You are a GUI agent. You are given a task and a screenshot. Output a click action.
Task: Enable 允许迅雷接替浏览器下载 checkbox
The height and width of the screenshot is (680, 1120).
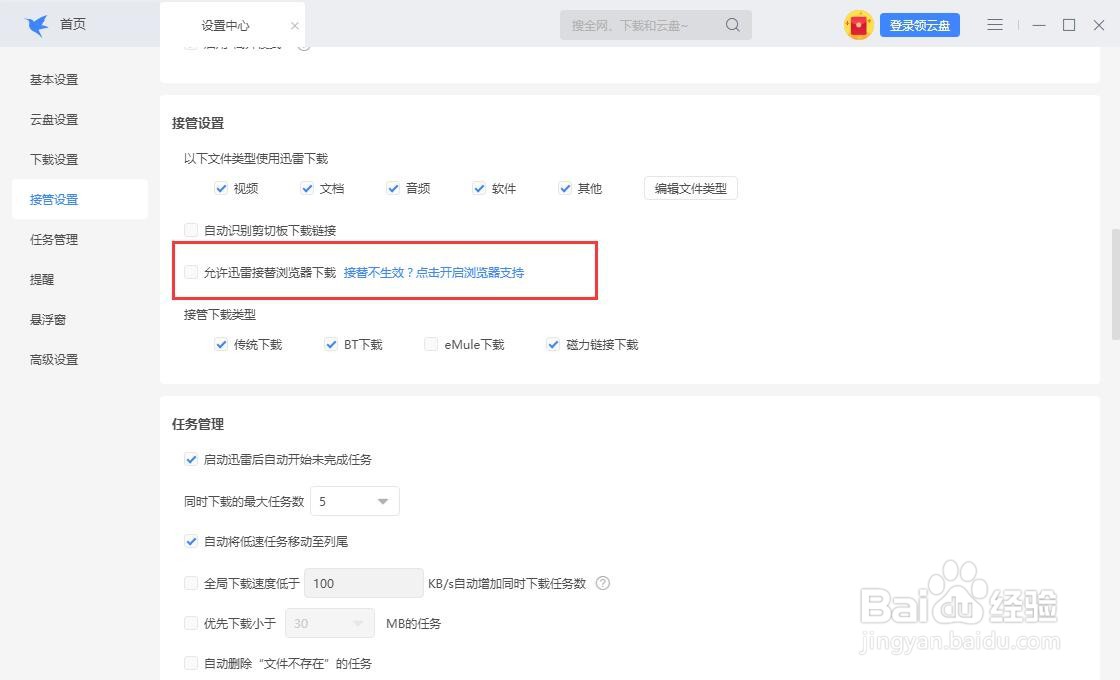point(191,272)
